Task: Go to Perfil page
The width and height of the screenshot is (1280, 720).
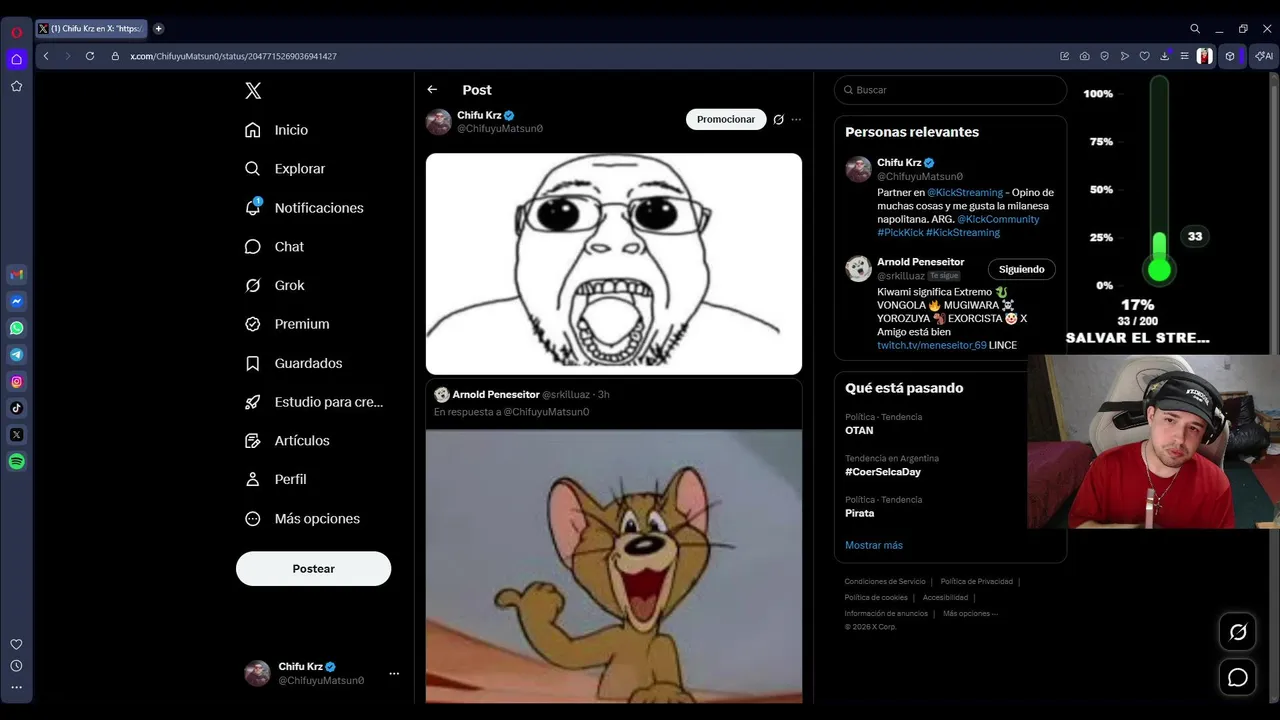Action: (x=276, y=480)
